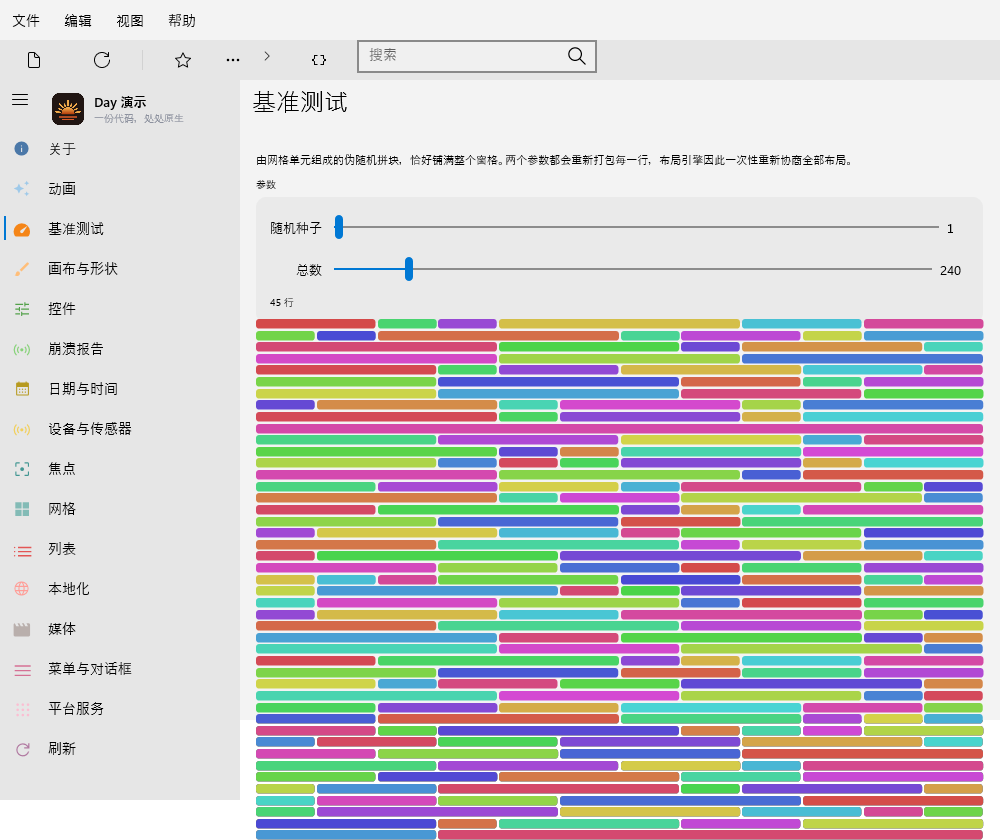
Task: Focus the 搜索 search field
Action: coord(477,56)
